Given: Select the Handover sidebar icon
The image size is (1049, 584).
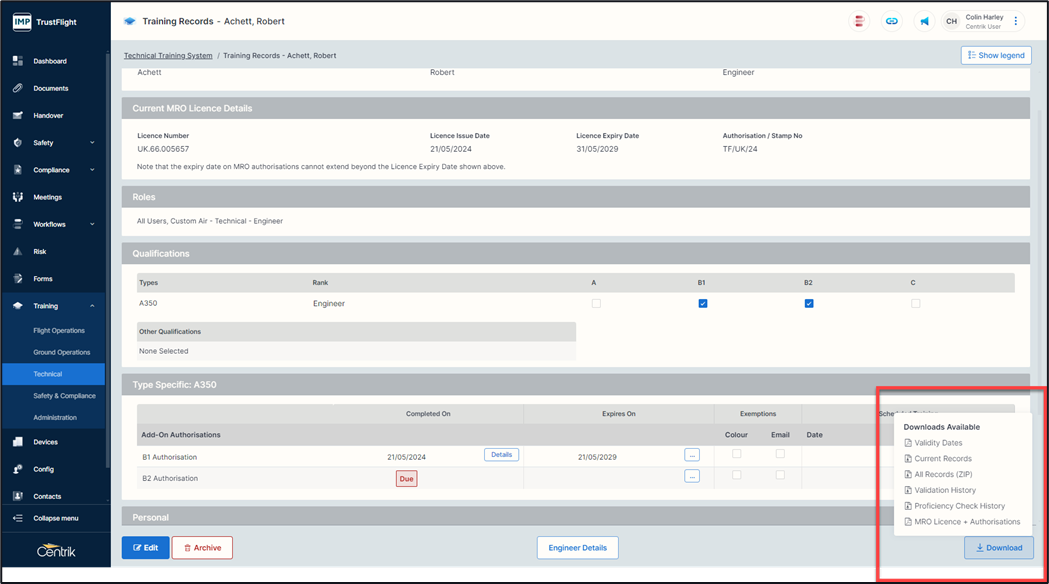Looking at the screenshot, I should pos(18,116).
